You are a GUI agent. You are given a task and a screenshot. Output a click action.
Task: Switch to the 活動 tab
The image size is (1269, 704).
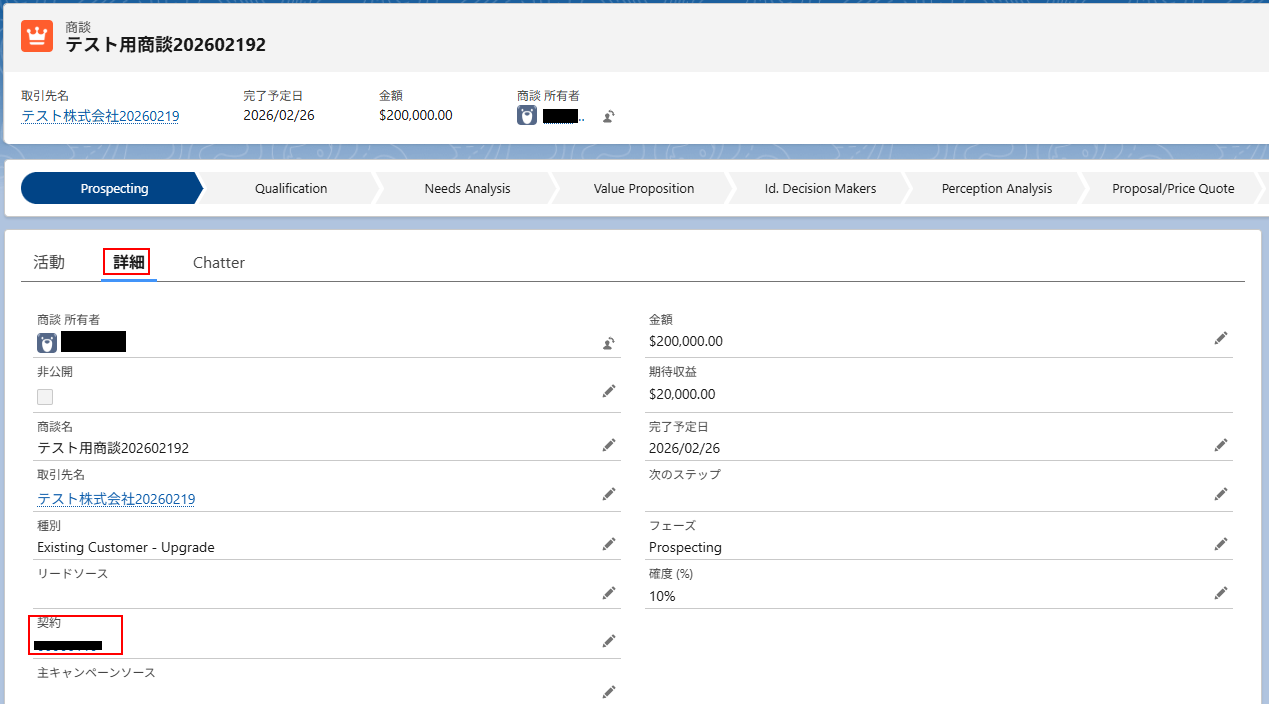point(49,262)
